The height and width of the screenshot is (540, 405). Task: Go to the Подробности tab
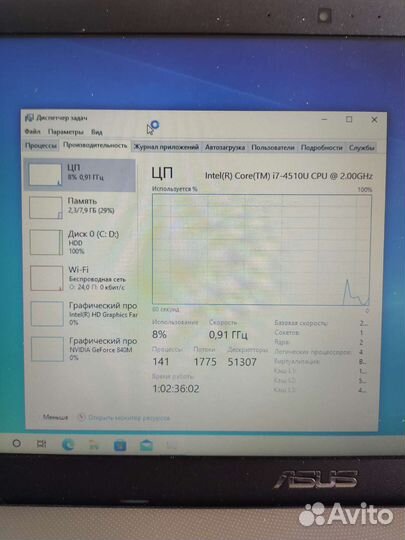point(321,148)
